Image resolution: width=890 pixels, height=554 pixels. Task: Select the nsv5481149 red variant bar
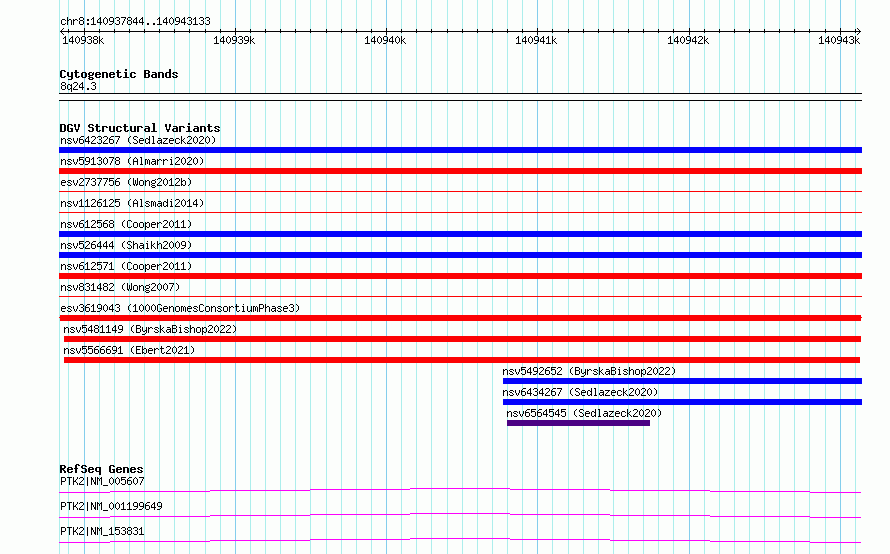[462, 339]
